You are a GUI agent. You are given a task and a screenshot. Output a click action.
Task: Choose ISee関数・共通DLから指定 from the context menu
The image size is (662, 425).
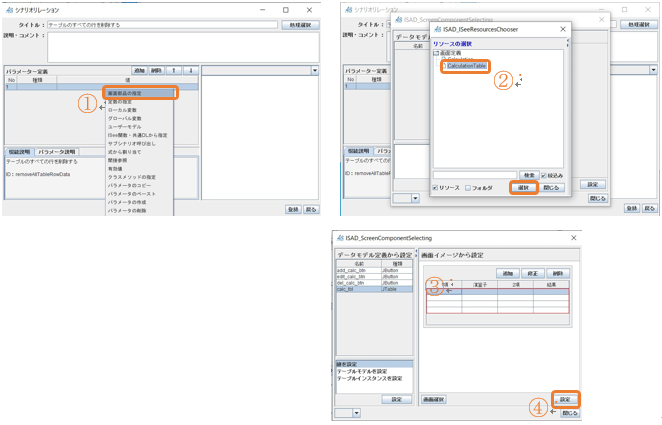139,135
